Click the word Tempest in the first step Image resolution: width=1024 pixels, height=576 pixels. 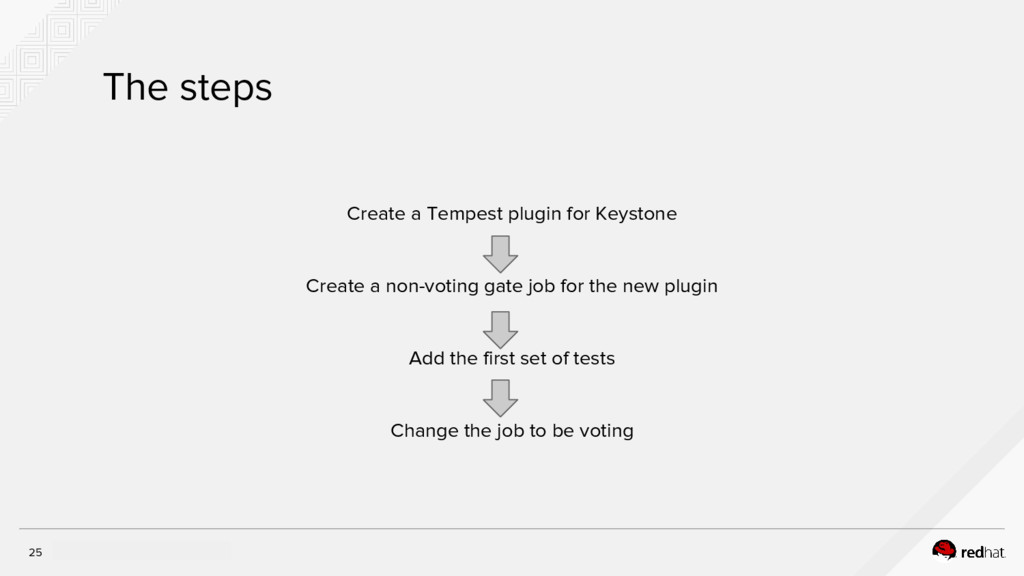click(463, 214)
